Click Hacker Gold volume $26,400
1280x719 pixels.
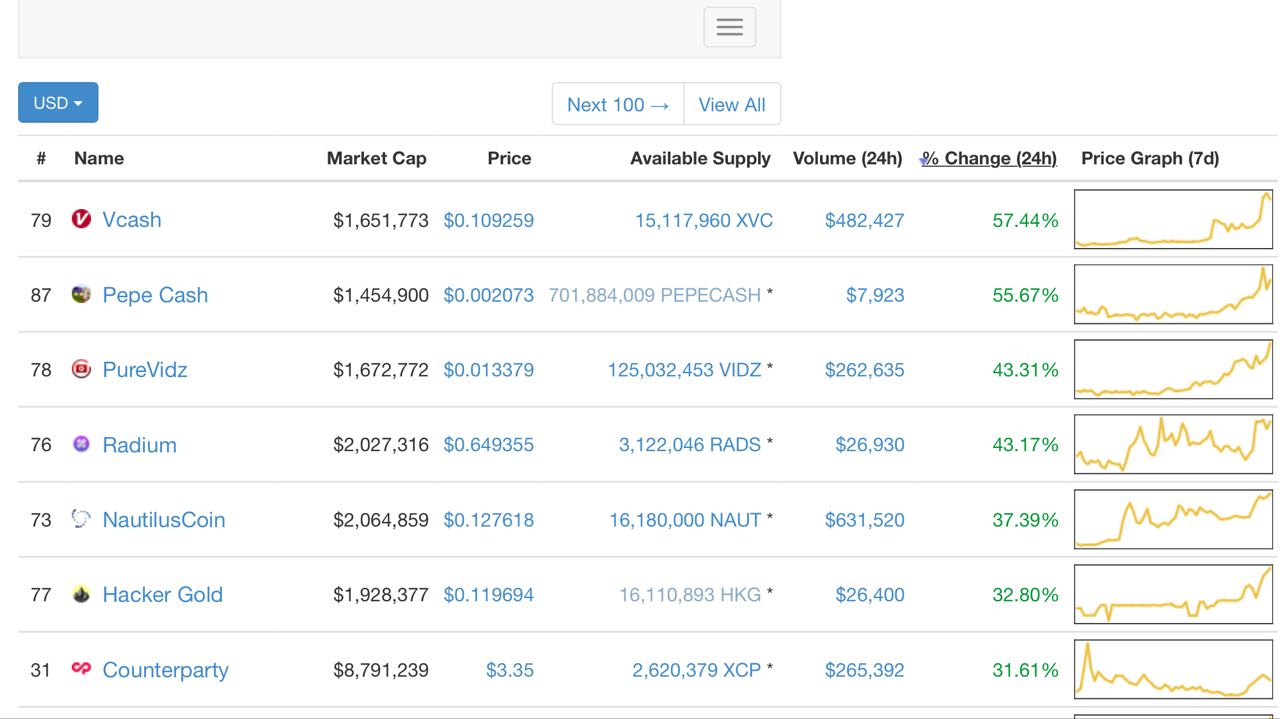[870, 595]
